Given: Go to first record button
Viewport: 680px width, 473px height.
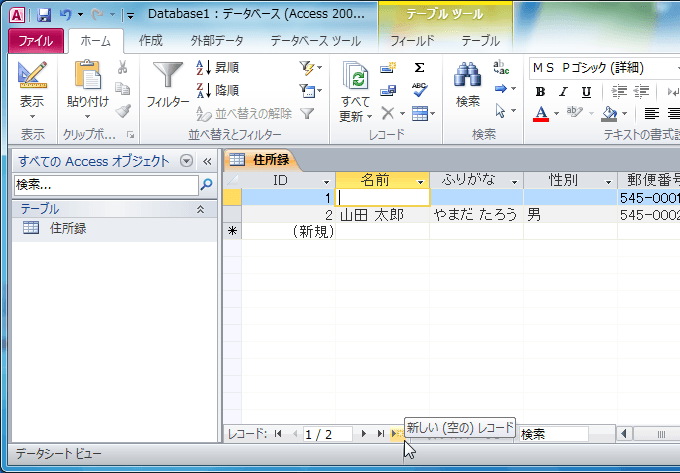Looking at the screenshot, I should pos(278,434).
